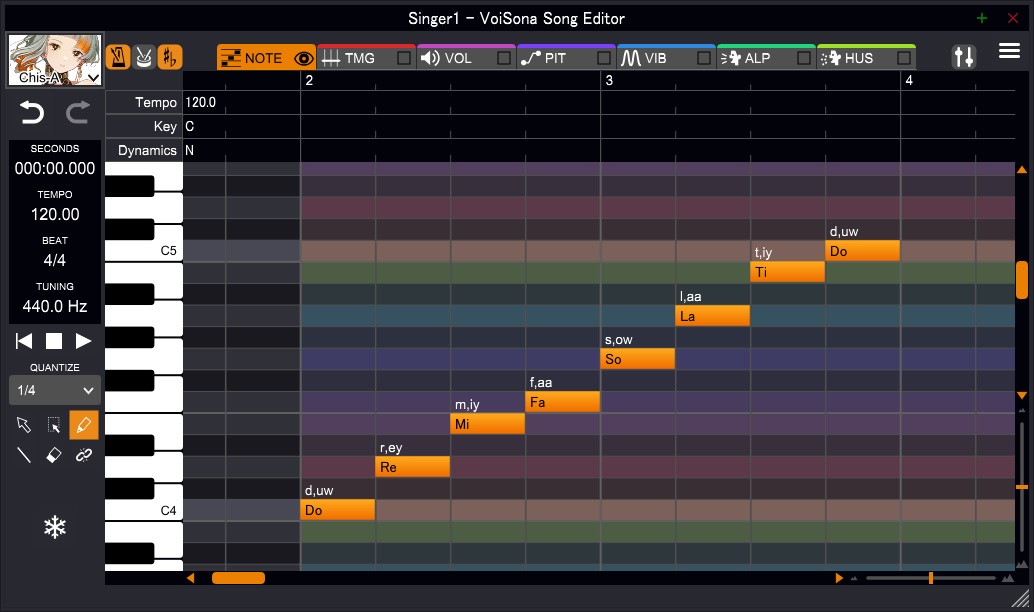This screenshot has width=1034, height=612.
Task: Click vertical scroll down arrow
Action: click(1021, 396)
